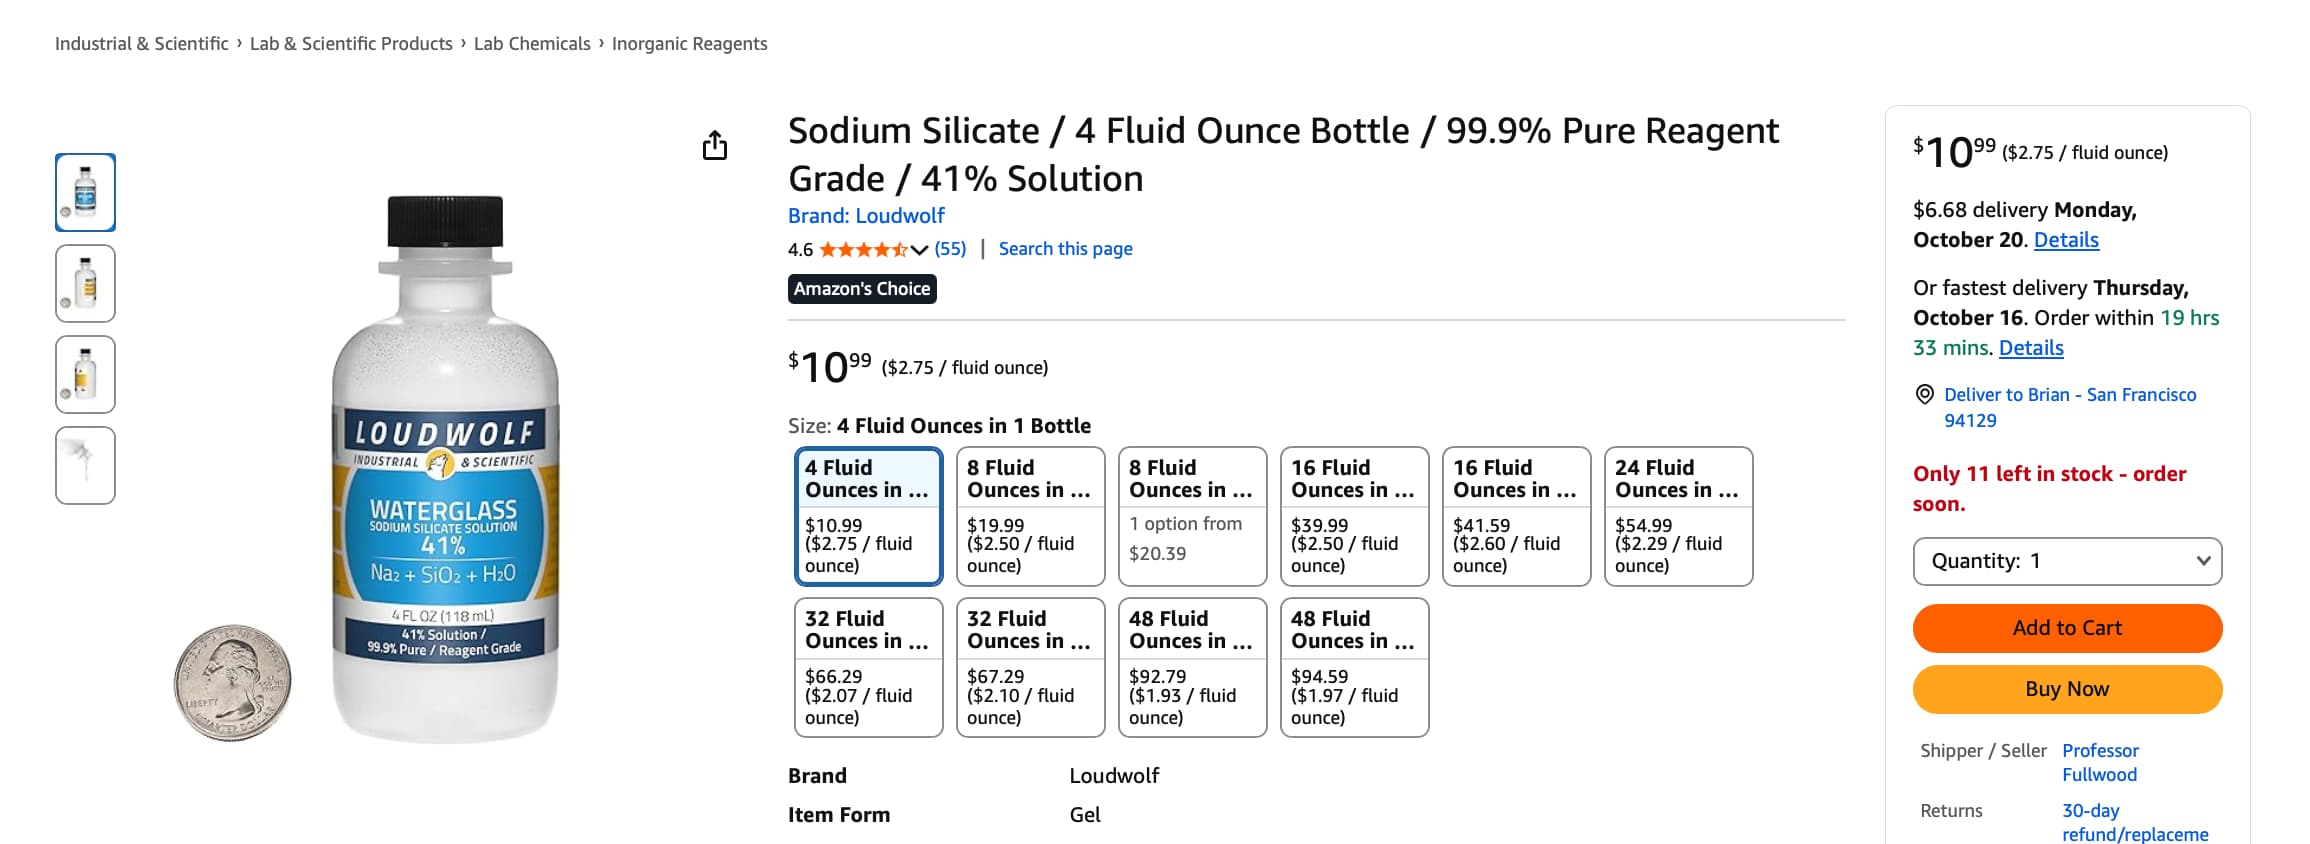Select the $66.29 32 Fluid Ounces option

coord(868,667)
